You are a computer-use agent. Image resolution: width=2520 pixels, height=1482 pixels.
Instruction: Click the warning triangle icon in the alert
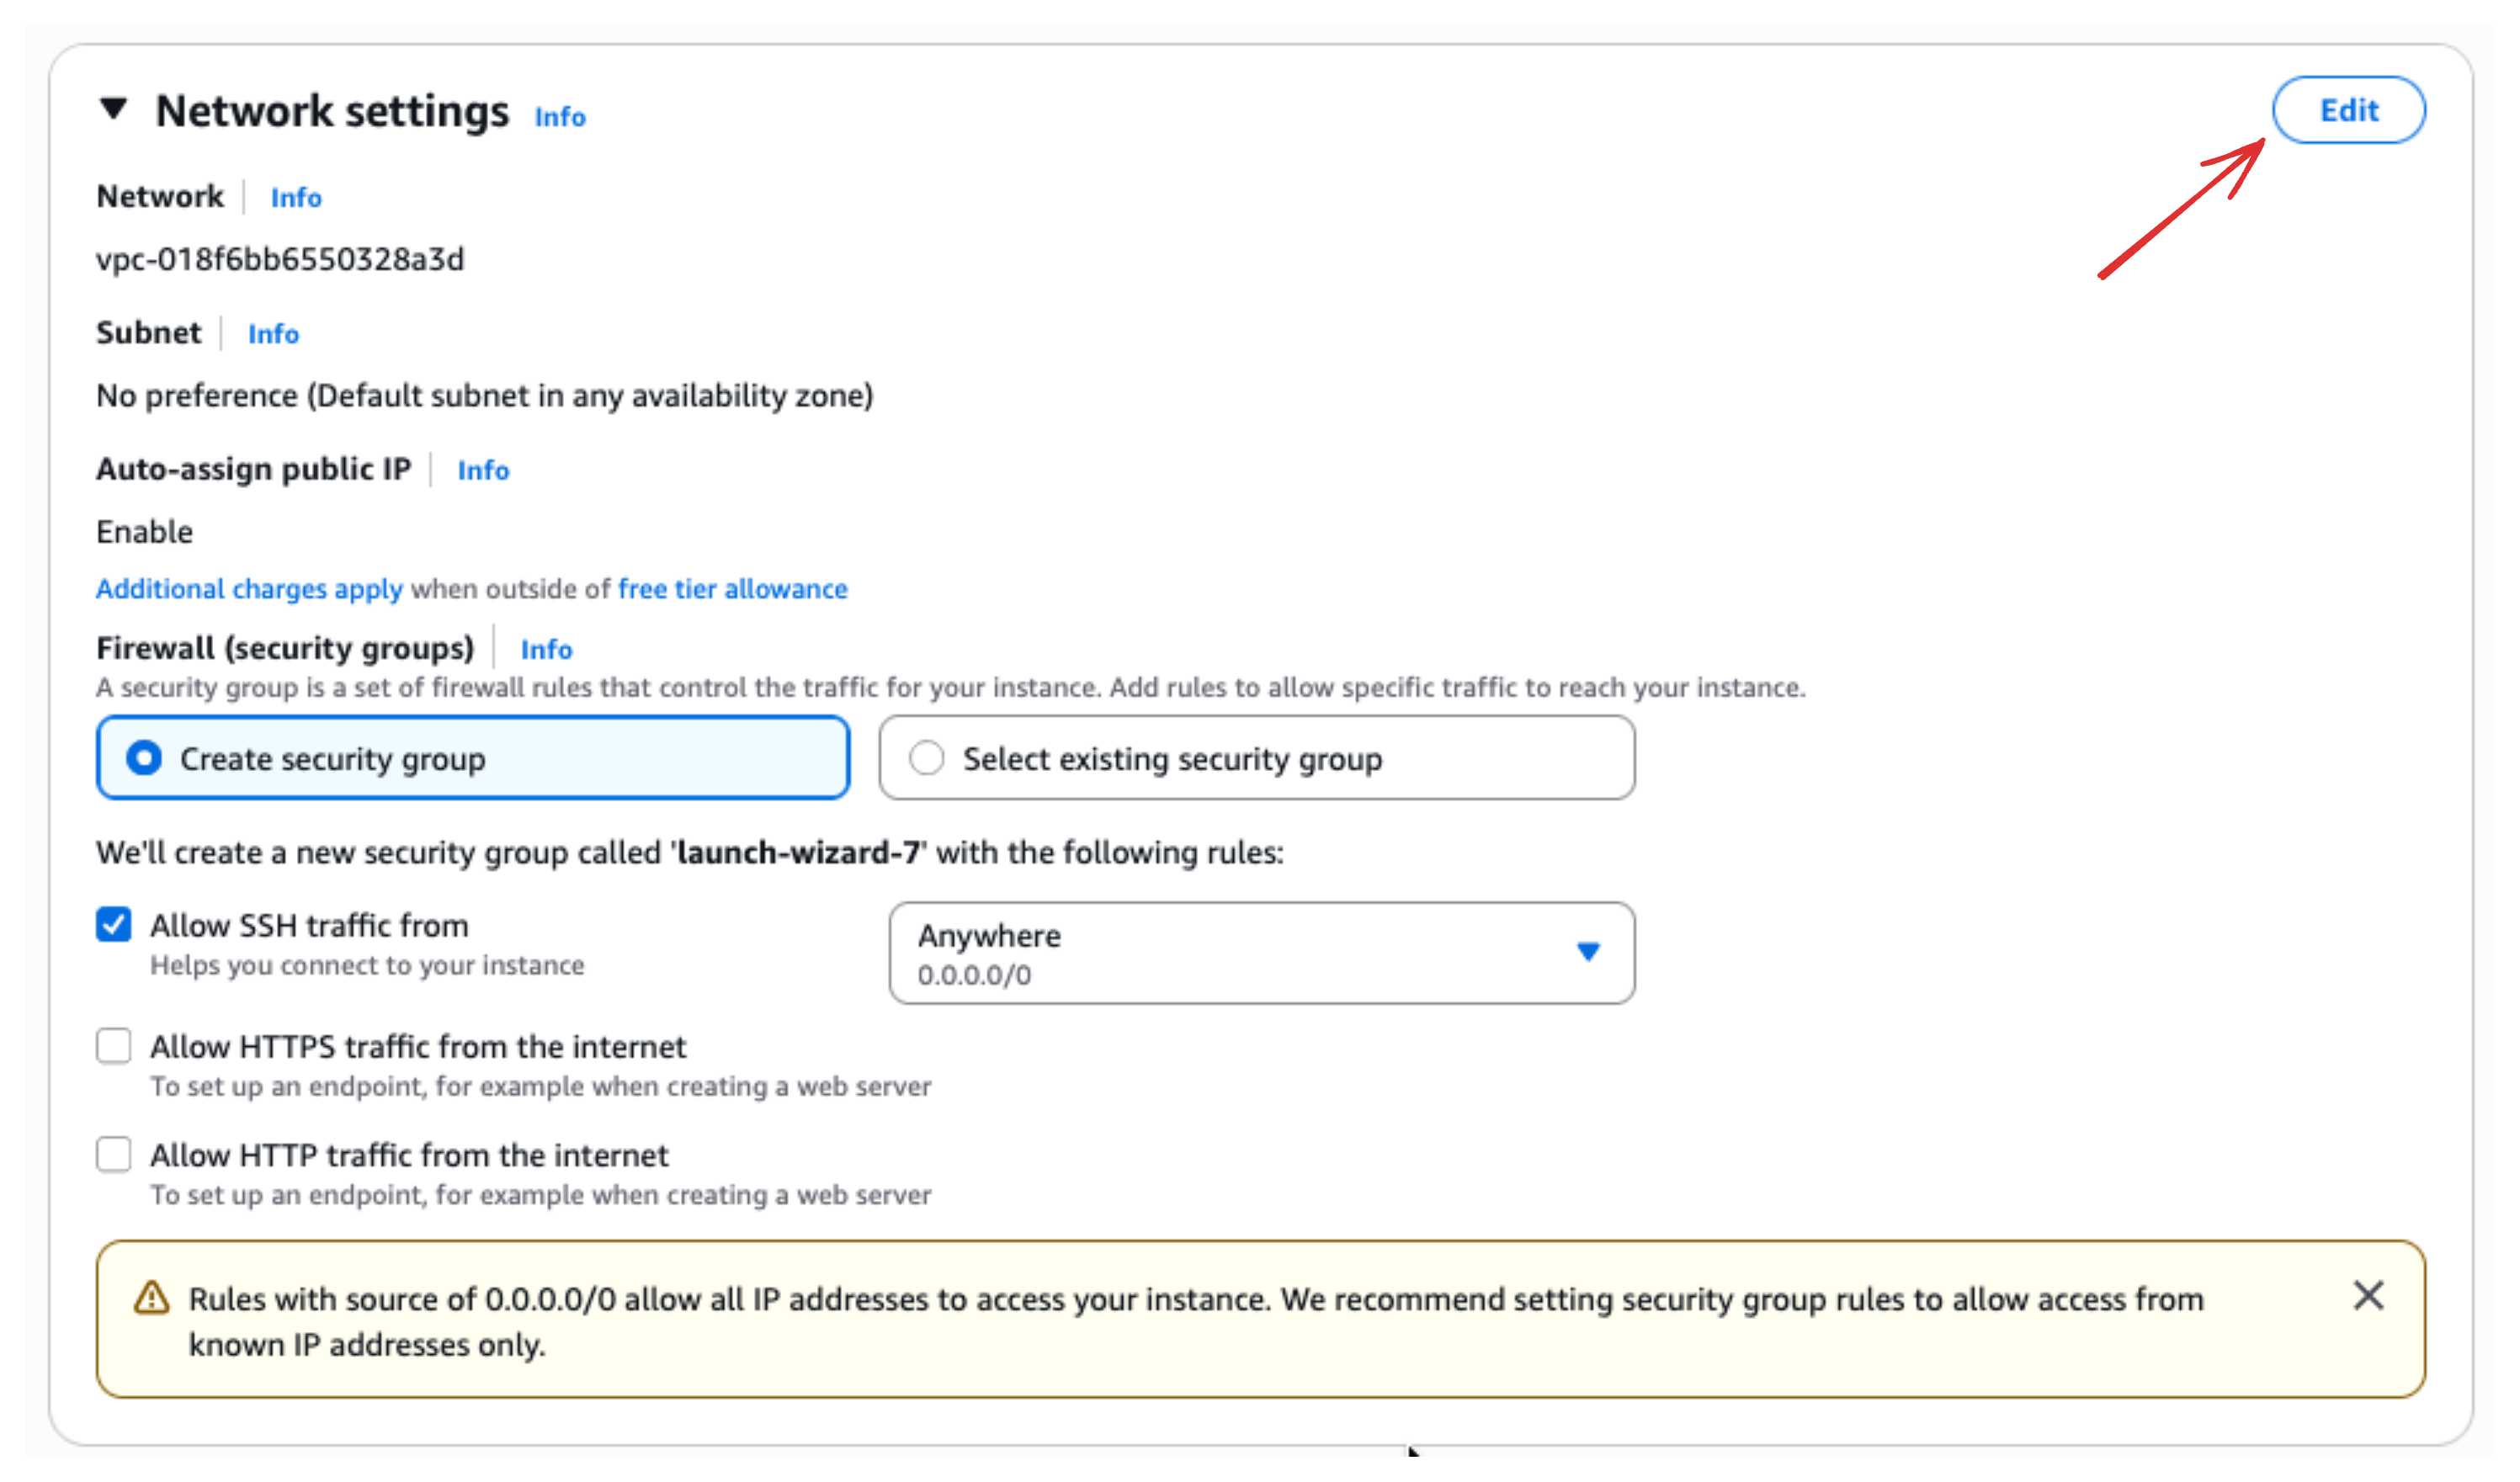click(x=151, y=1298)
